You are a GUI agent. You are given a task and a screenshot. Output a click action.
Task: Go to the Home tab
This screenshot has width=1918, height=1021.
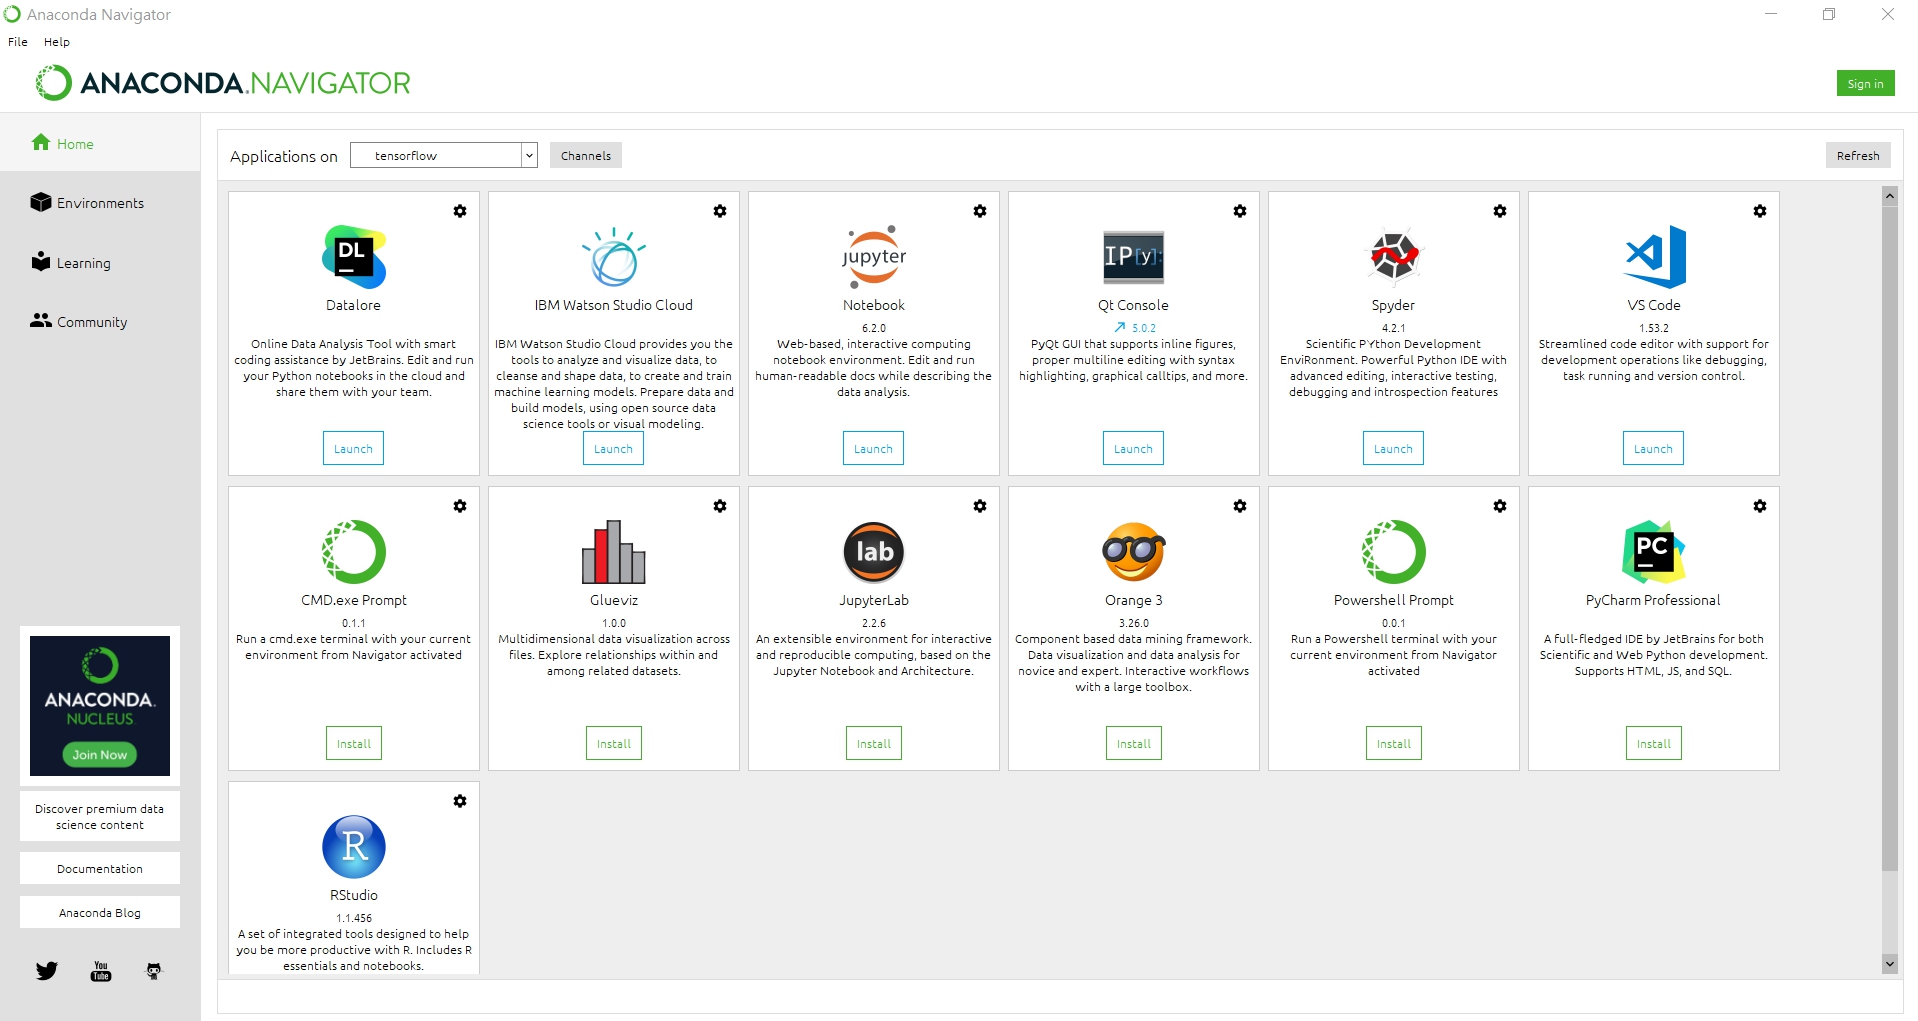tap(100, 143)
